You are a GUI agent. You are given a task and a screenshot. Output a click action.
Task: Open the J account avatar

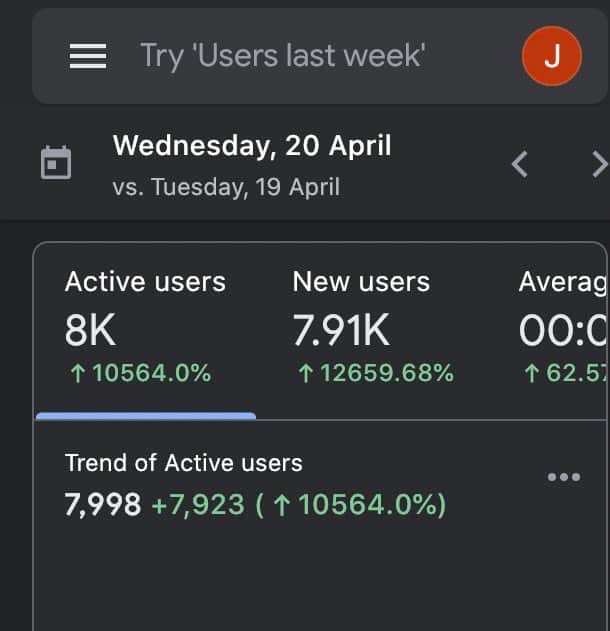click(552, 56)
